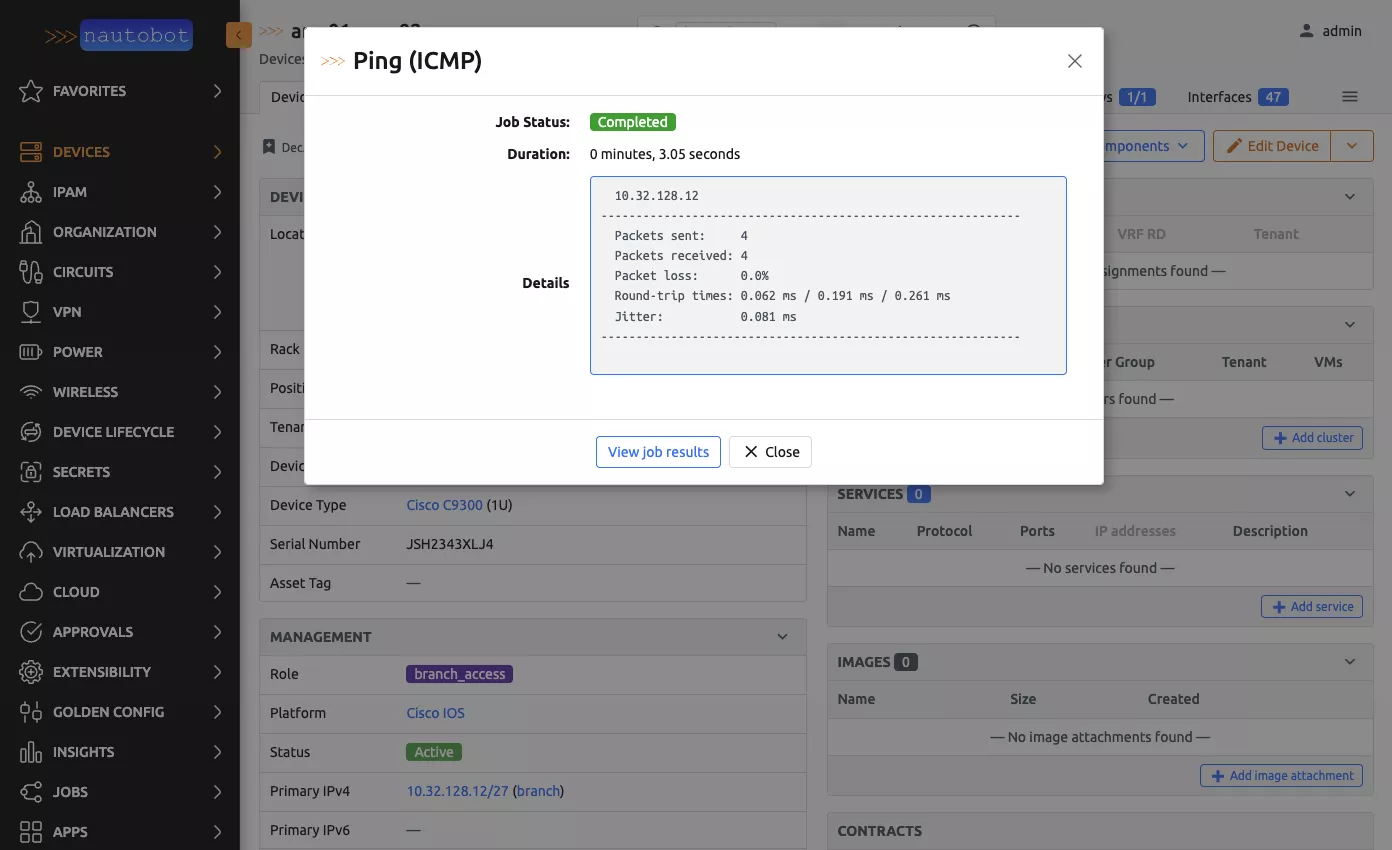Collapse the Management panel
The width and height of the screenshot is (1392, 850).
tap(782, 637)
